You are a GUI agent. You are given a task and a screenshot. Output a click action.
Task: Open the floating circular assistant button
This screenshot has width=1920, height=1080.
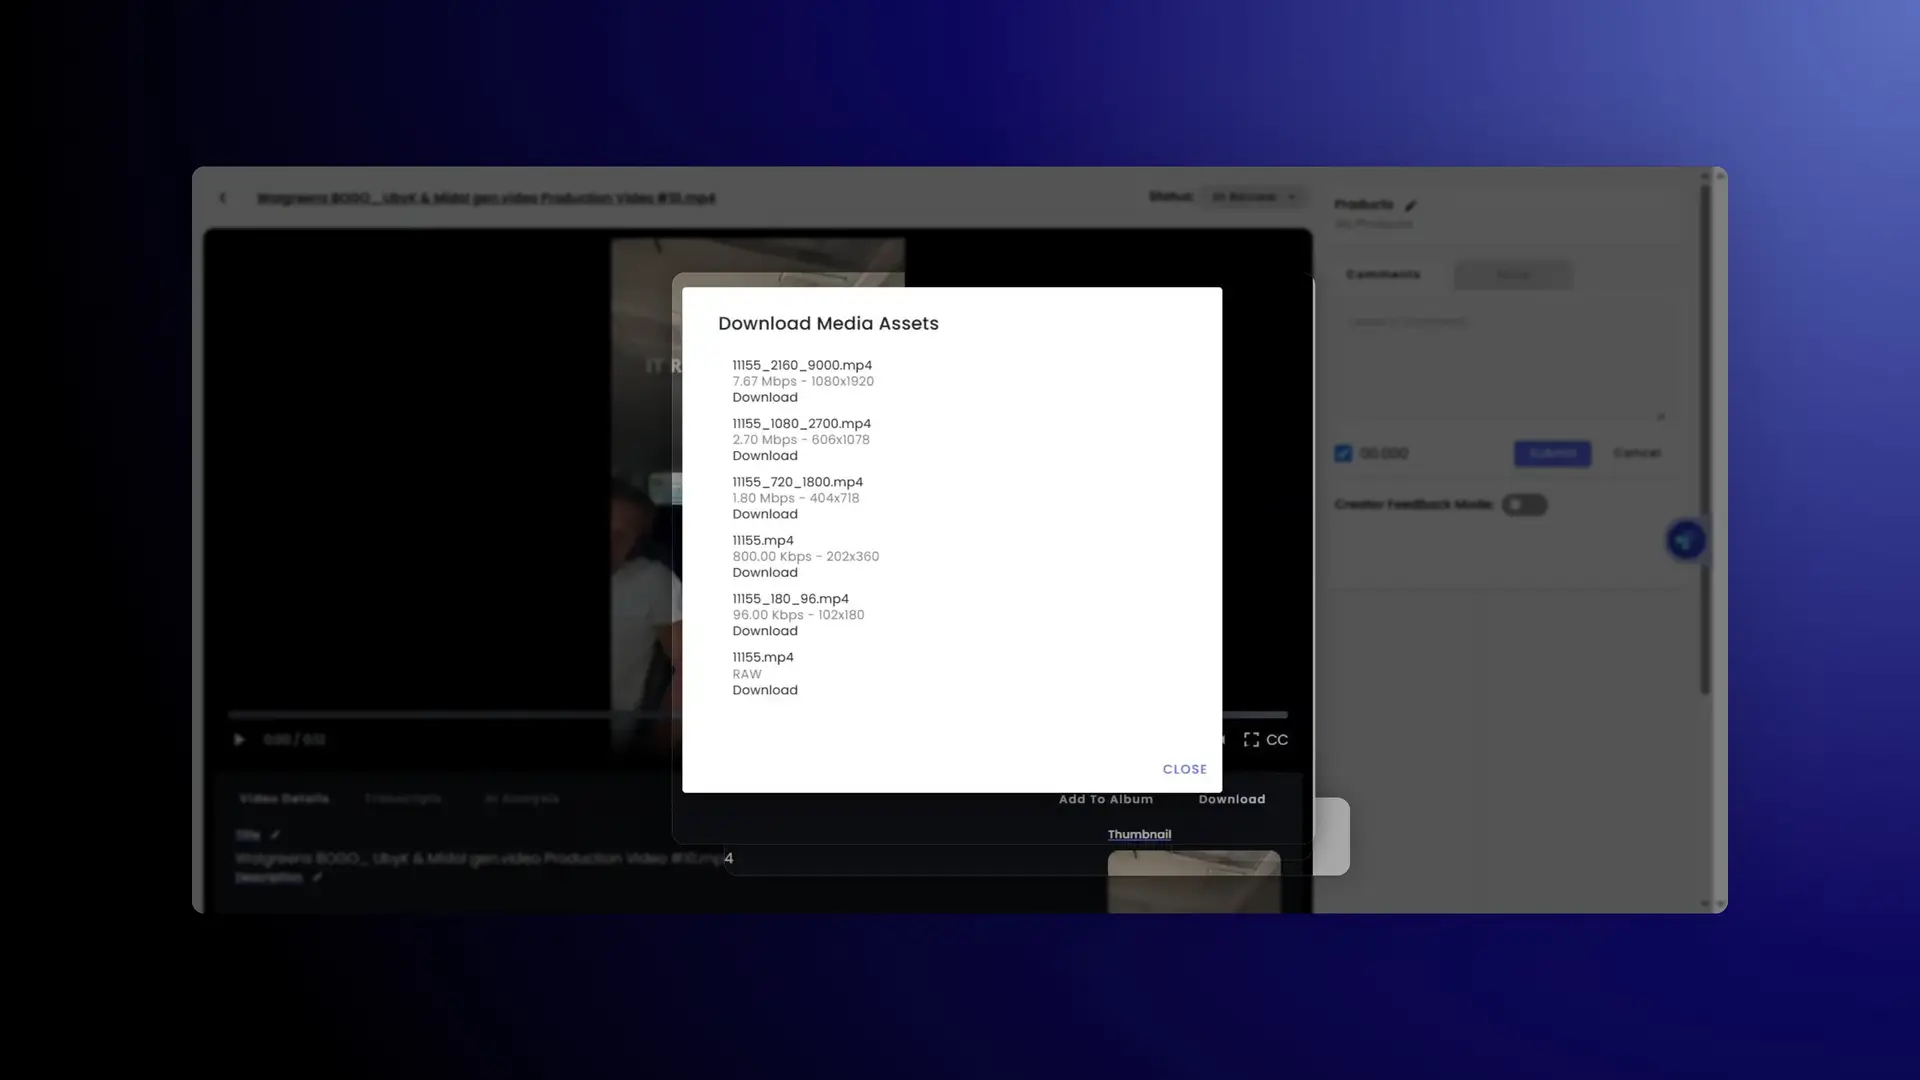tap(1685, 539)
